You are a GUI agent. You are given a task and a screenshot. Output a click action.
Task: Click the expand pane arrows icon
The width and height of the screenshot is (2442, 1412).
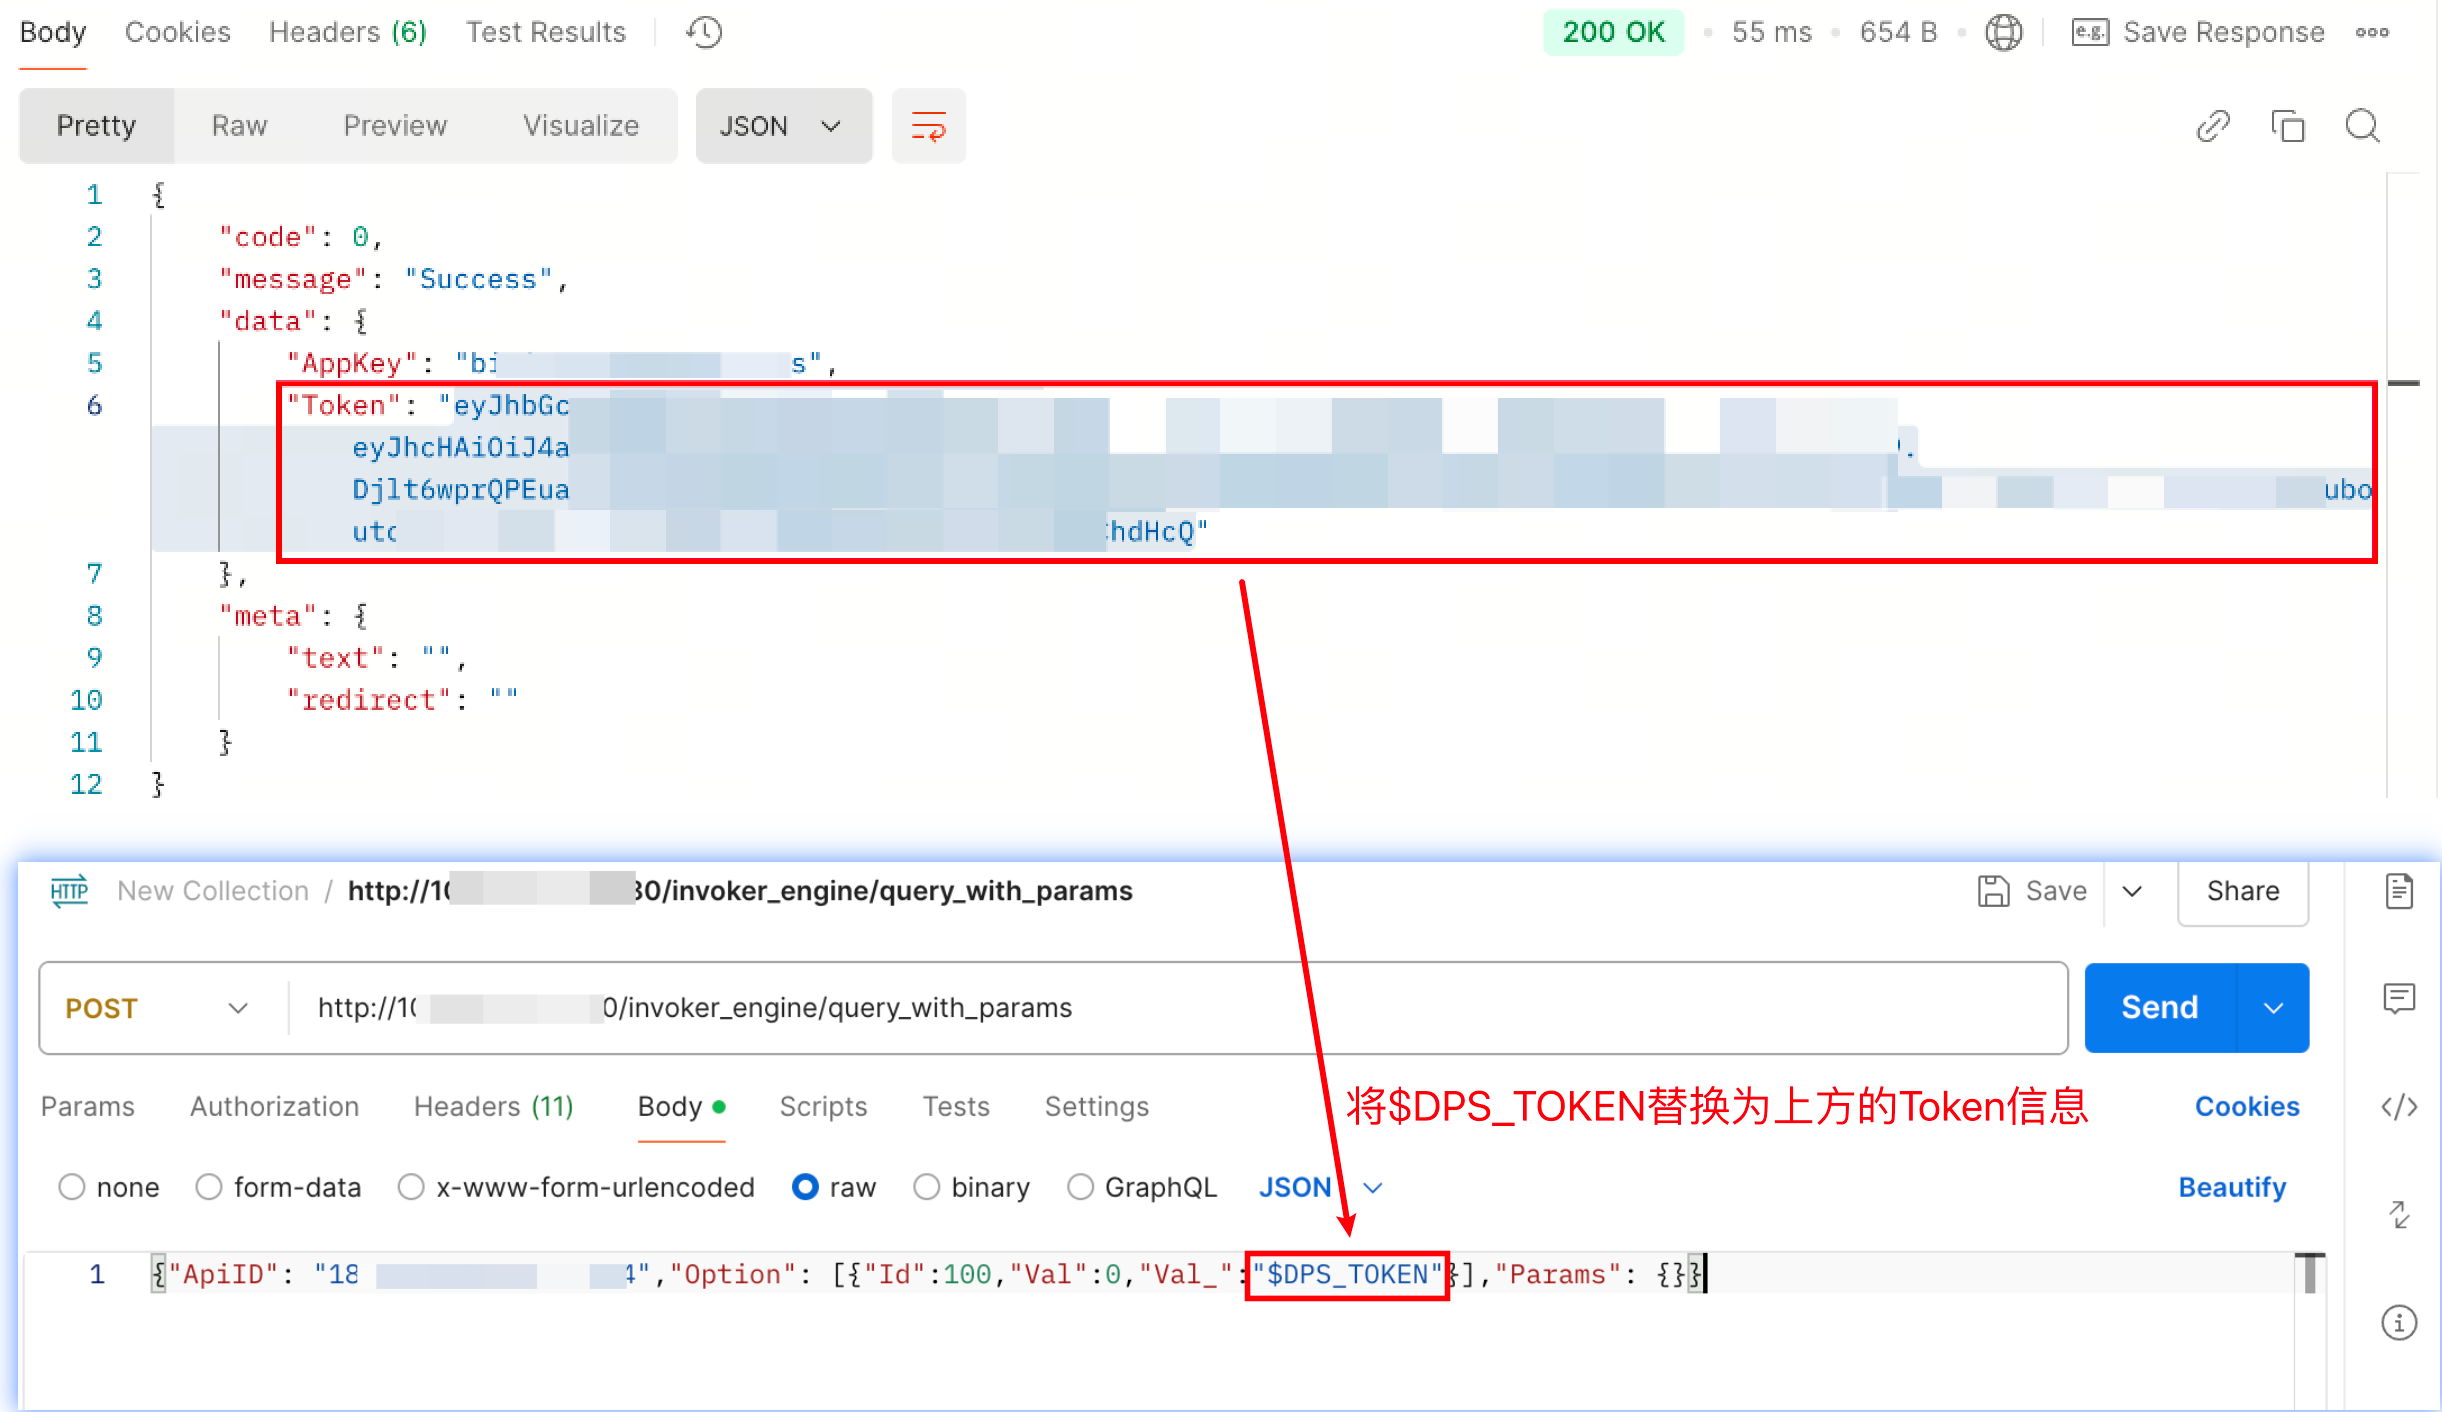coord(2399,1215)
